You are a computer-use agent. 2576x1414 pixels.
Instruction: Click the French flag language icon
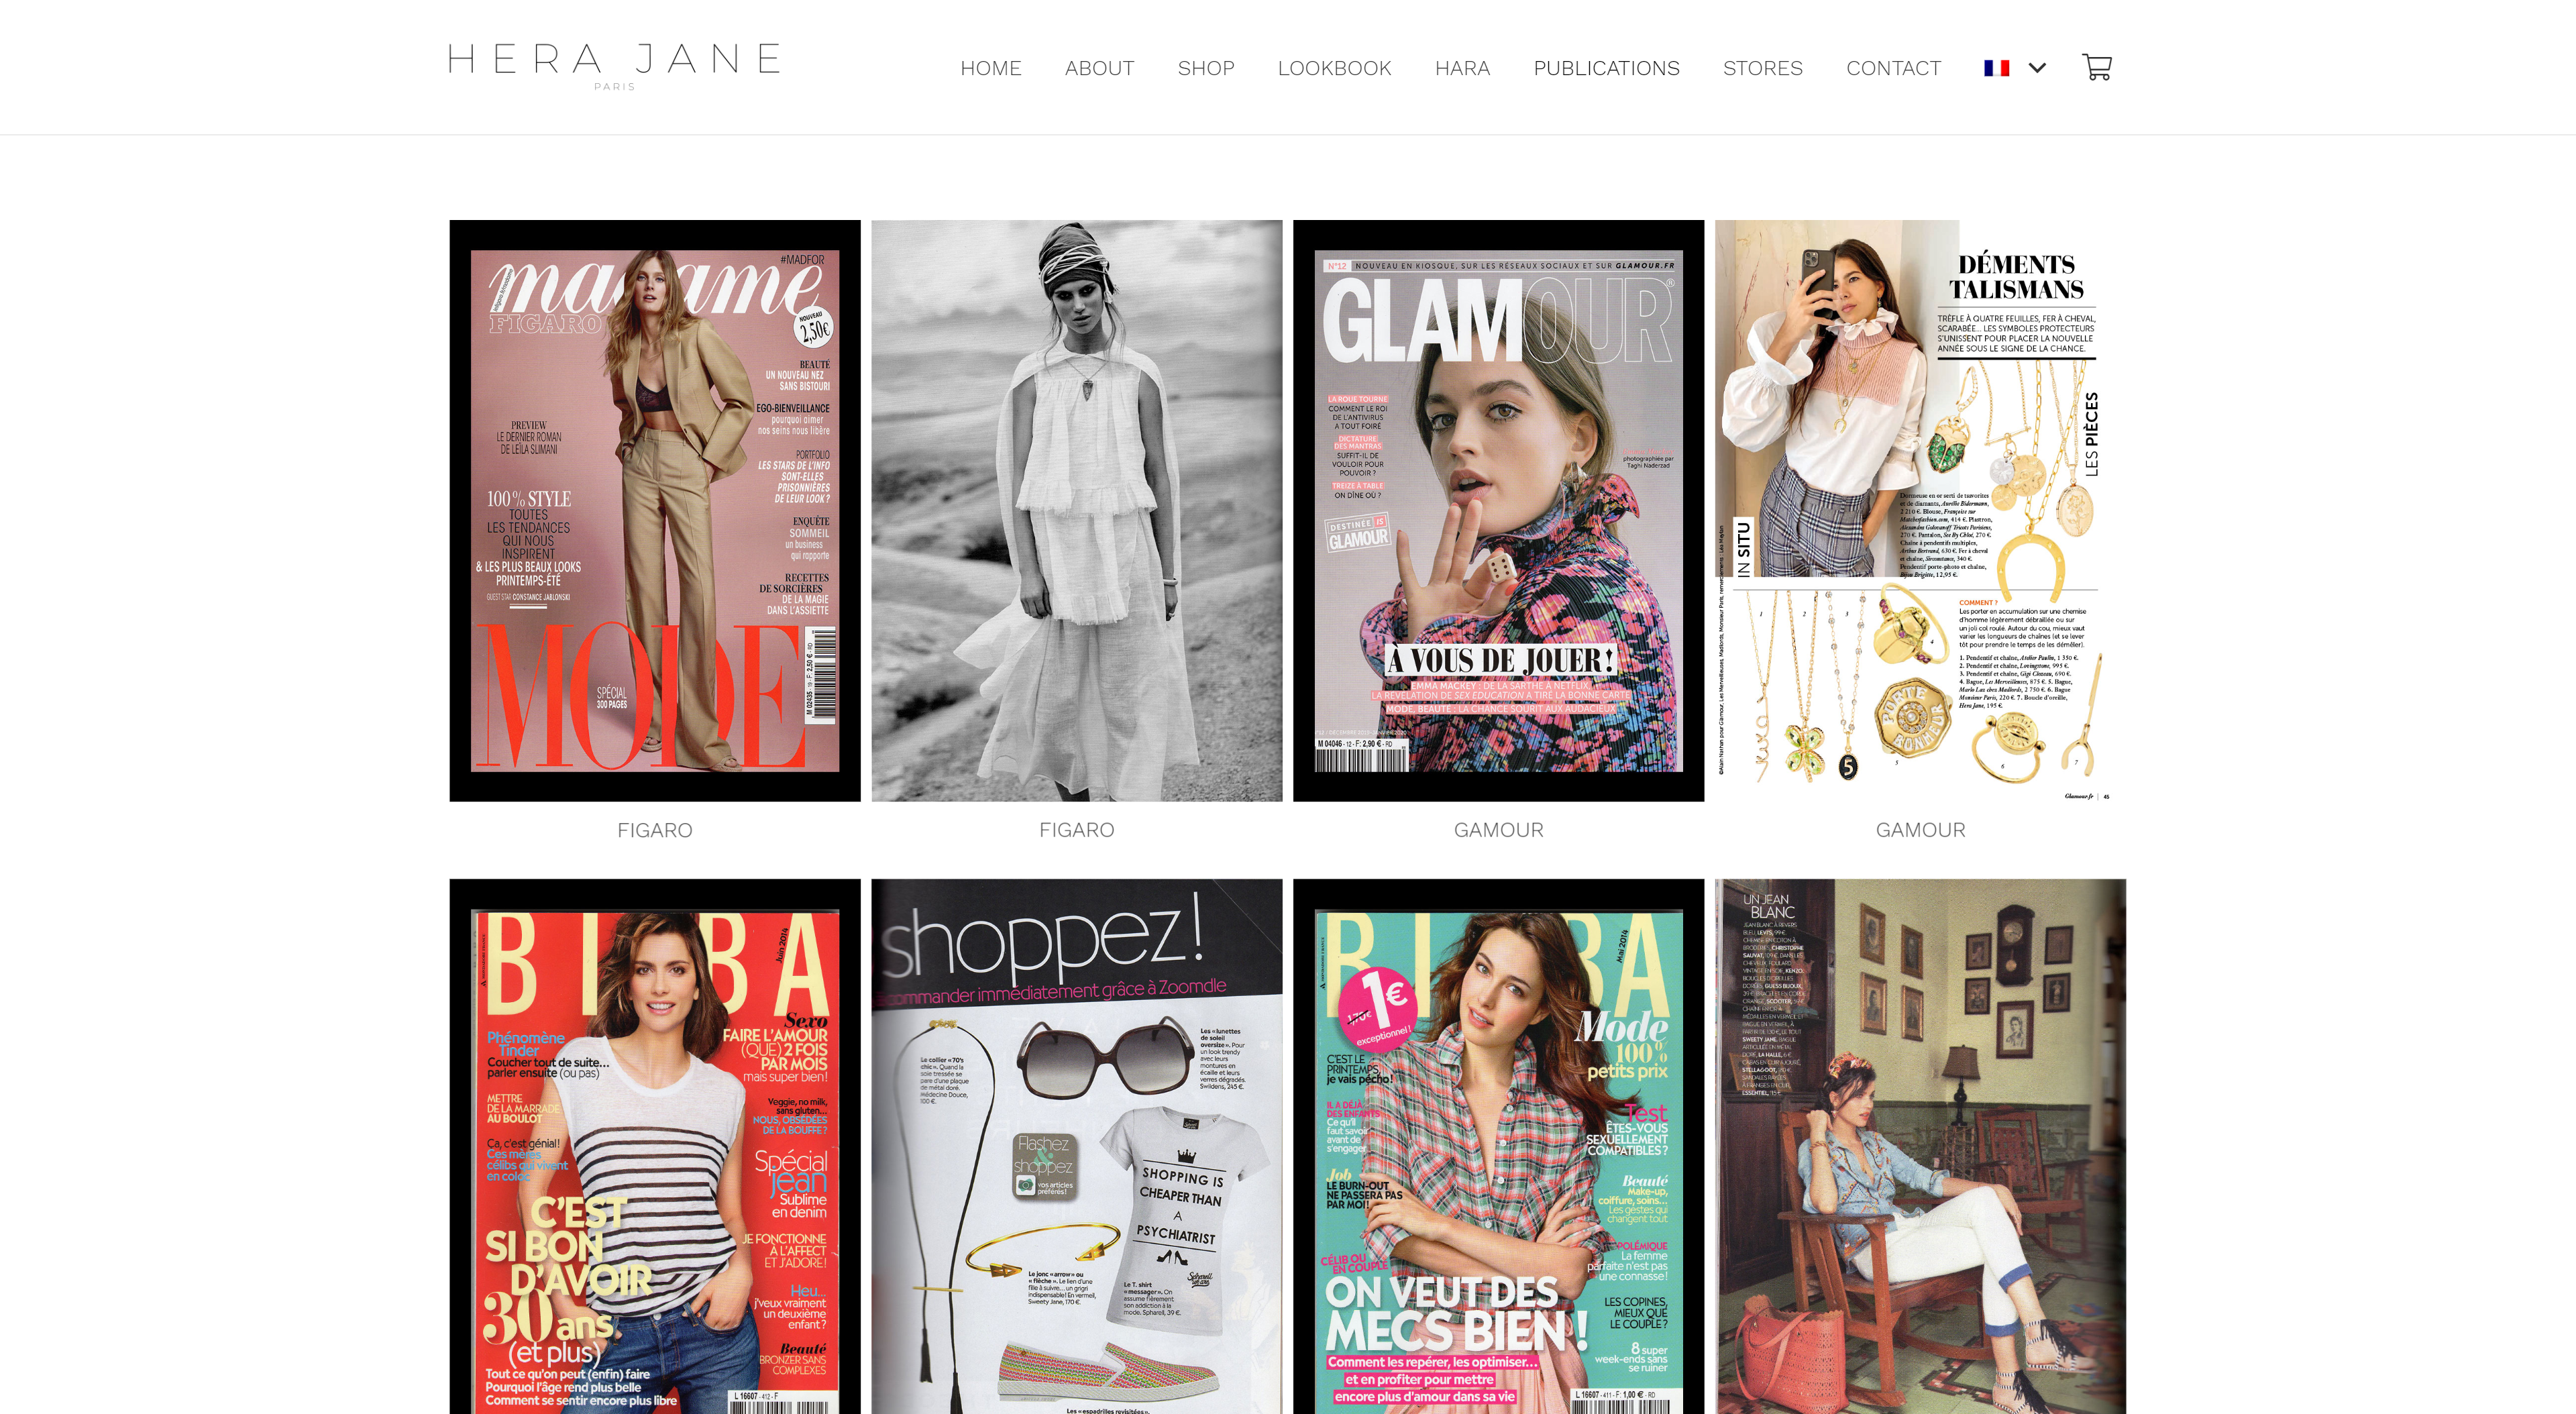(x=1996, y=68)
